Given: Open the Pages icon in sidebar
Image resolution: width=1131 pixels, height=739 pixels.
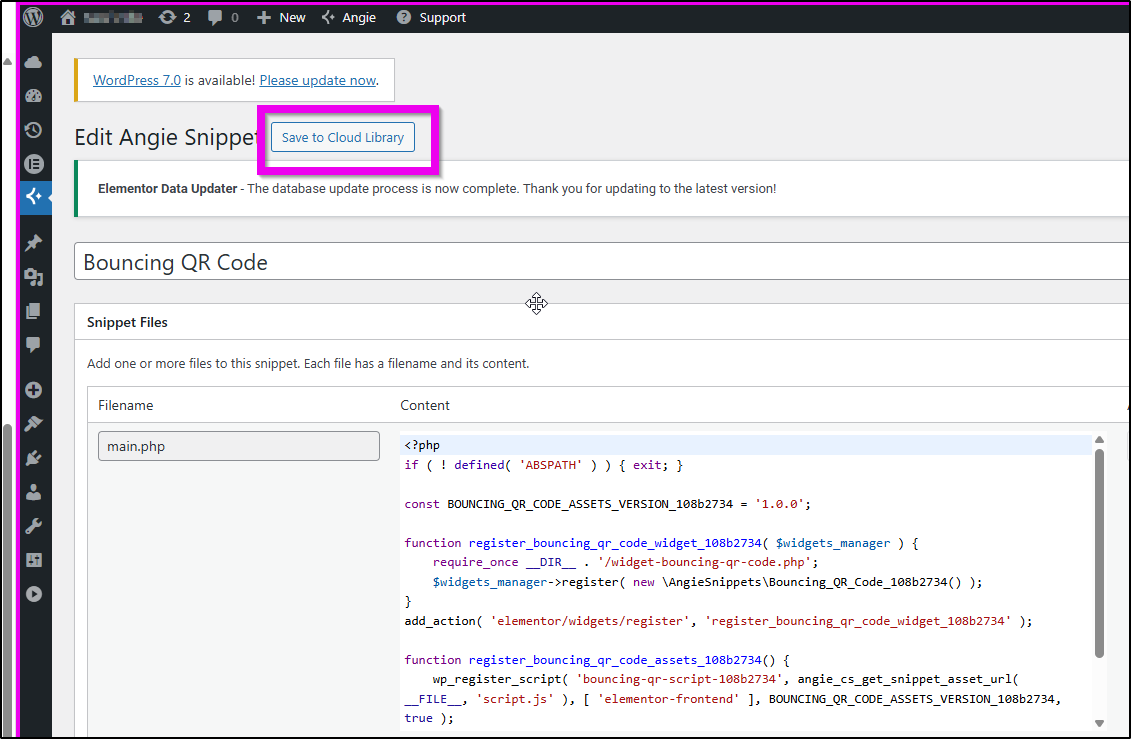Looking at the screenshot, I should [x=33, y=311].
